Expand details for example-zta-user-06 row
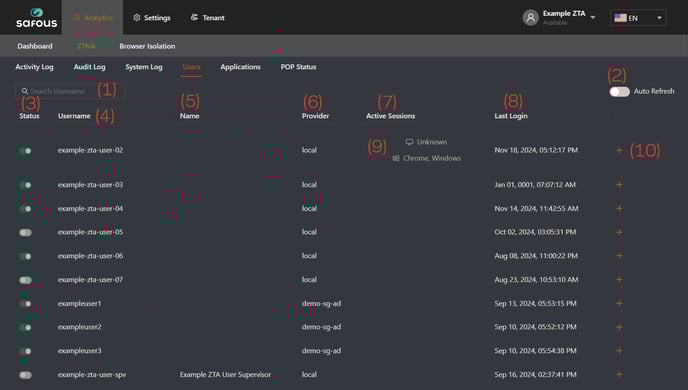 click(619, 255)
